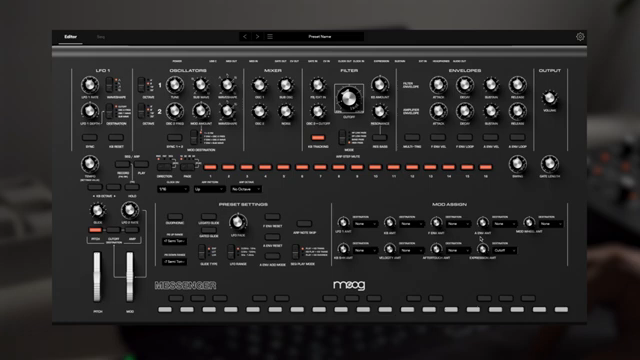Click the filter Mode selector switch

pos(342,138)
